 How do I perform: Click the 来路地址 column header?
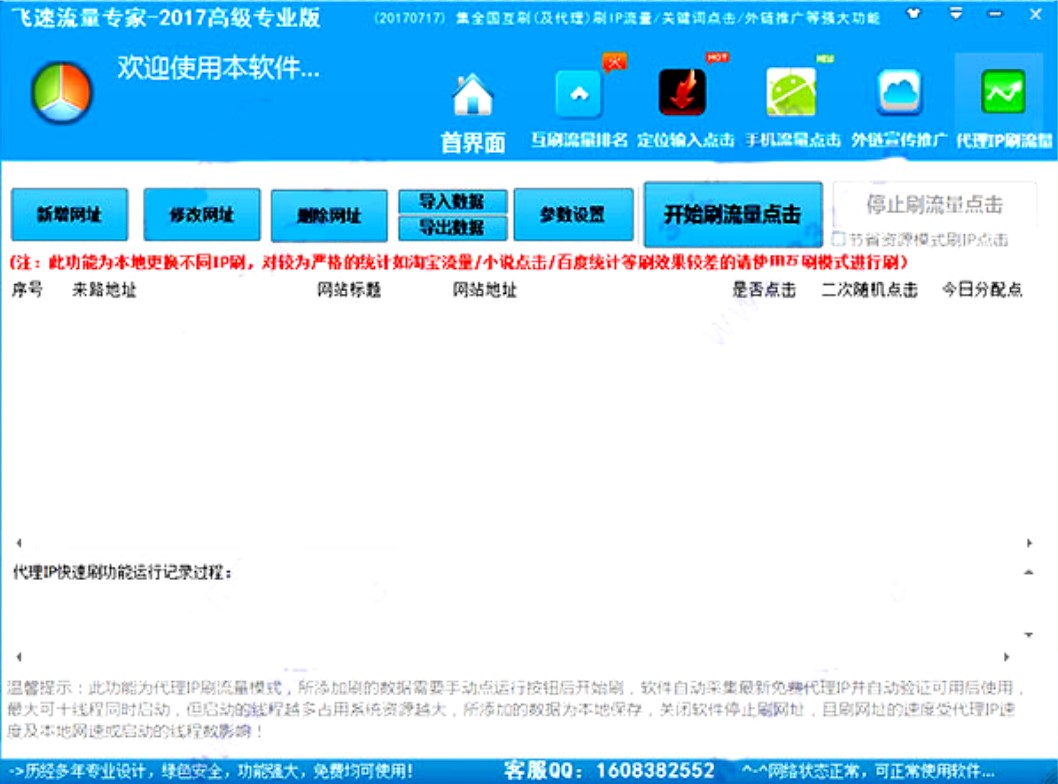[x=105, y=290]
